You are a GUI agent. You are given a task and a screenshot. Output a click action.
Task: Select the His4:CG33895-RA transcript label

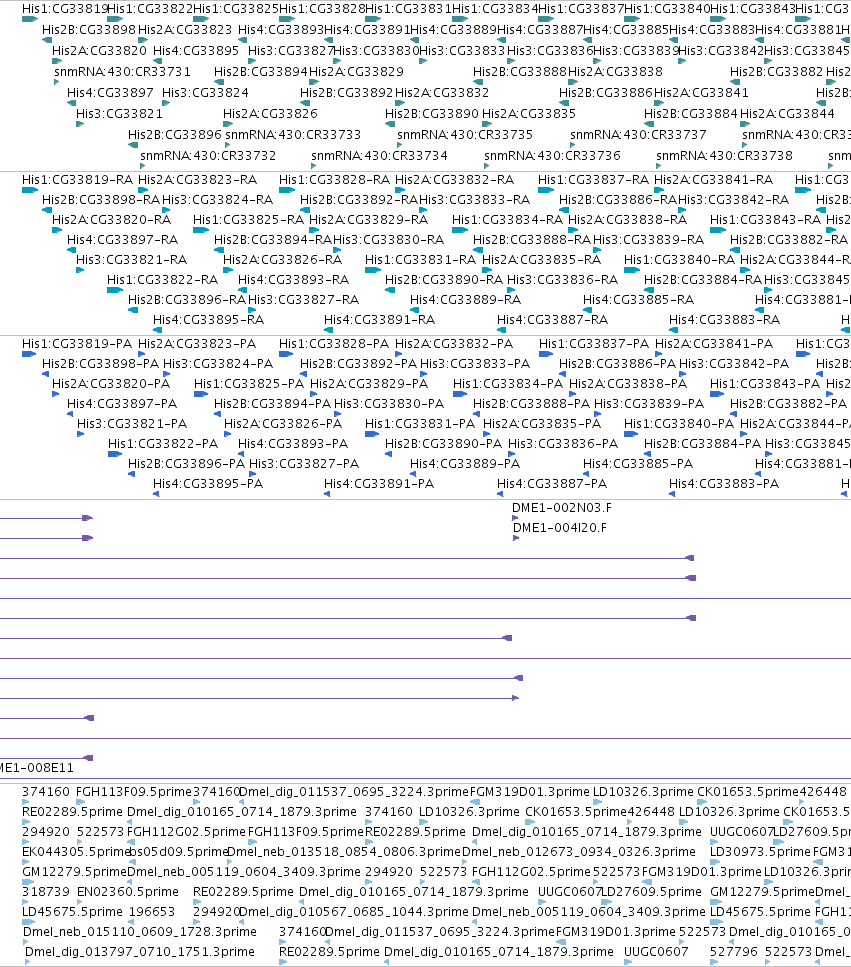(x=208, y=319)
